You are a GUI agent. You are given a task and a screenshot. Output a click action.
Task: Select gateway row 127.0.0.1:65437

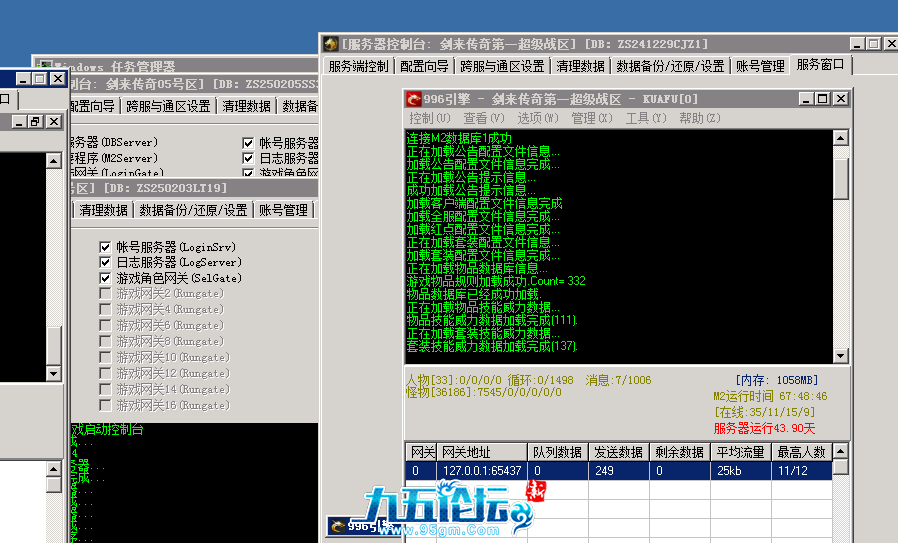coord(619,471)
